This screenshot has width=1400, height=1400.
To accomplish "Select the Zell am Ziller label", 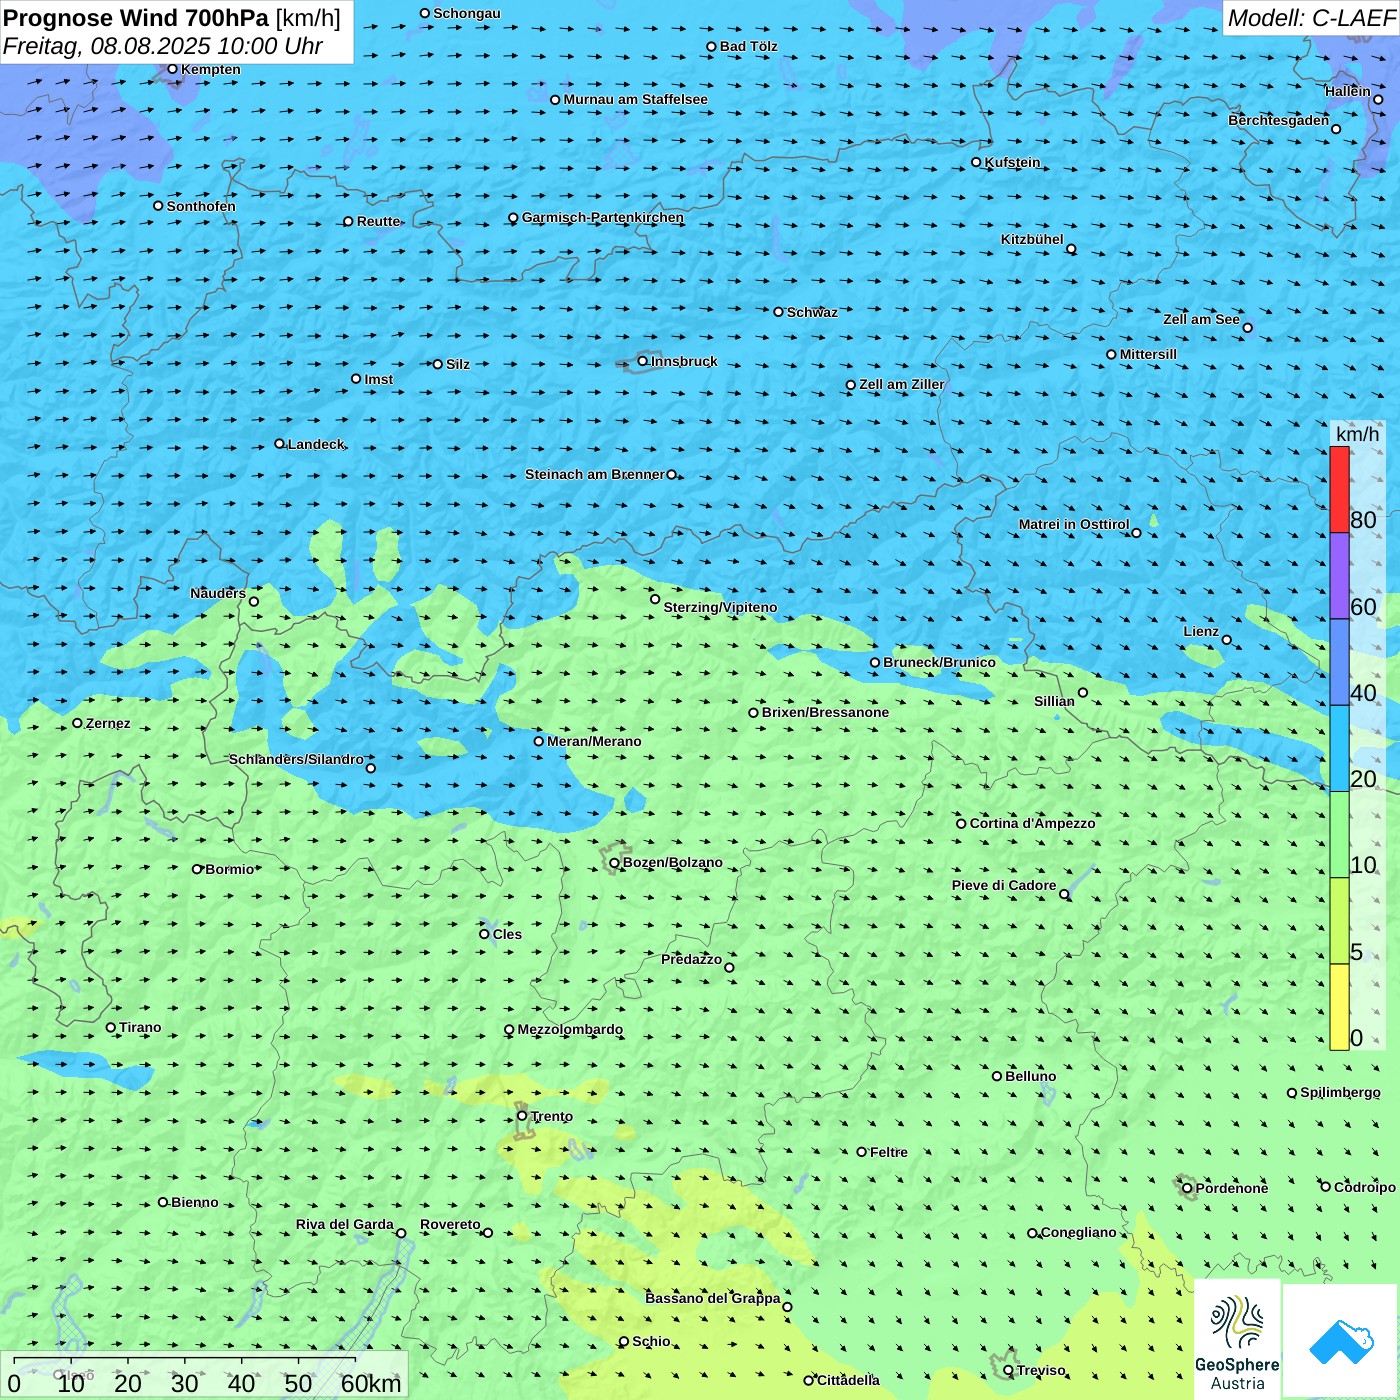I will click(902, 384).
